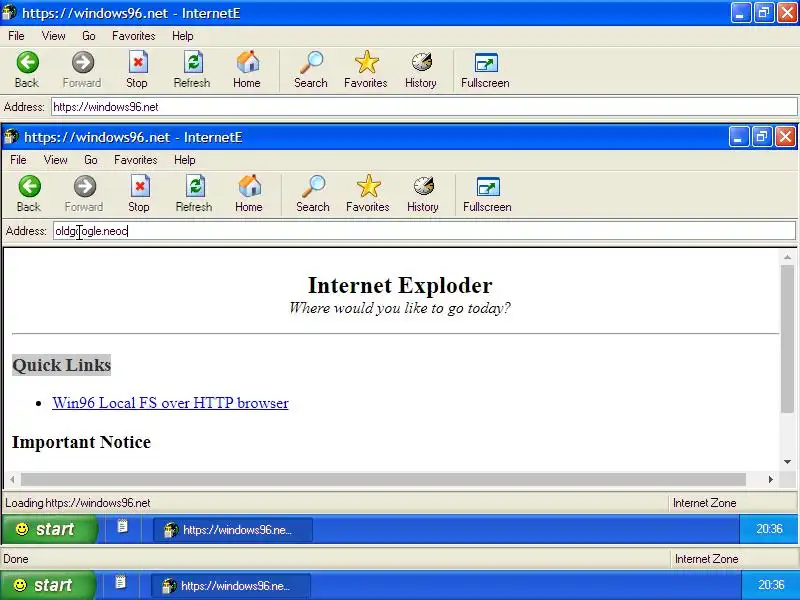Open Favorites star in the outer window toolbar
Image resolution: width=800 pixels, height=600 pixels.
[366, 70]
